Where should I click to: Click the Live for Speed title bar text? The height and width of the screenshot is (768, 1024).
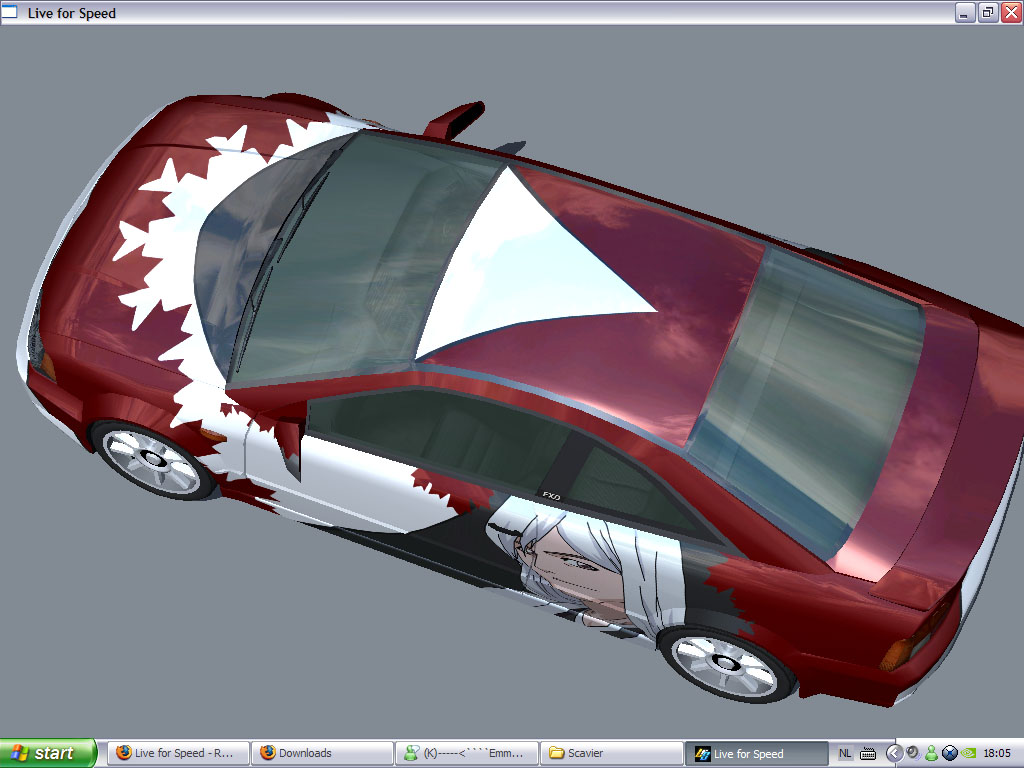(72, 13)
